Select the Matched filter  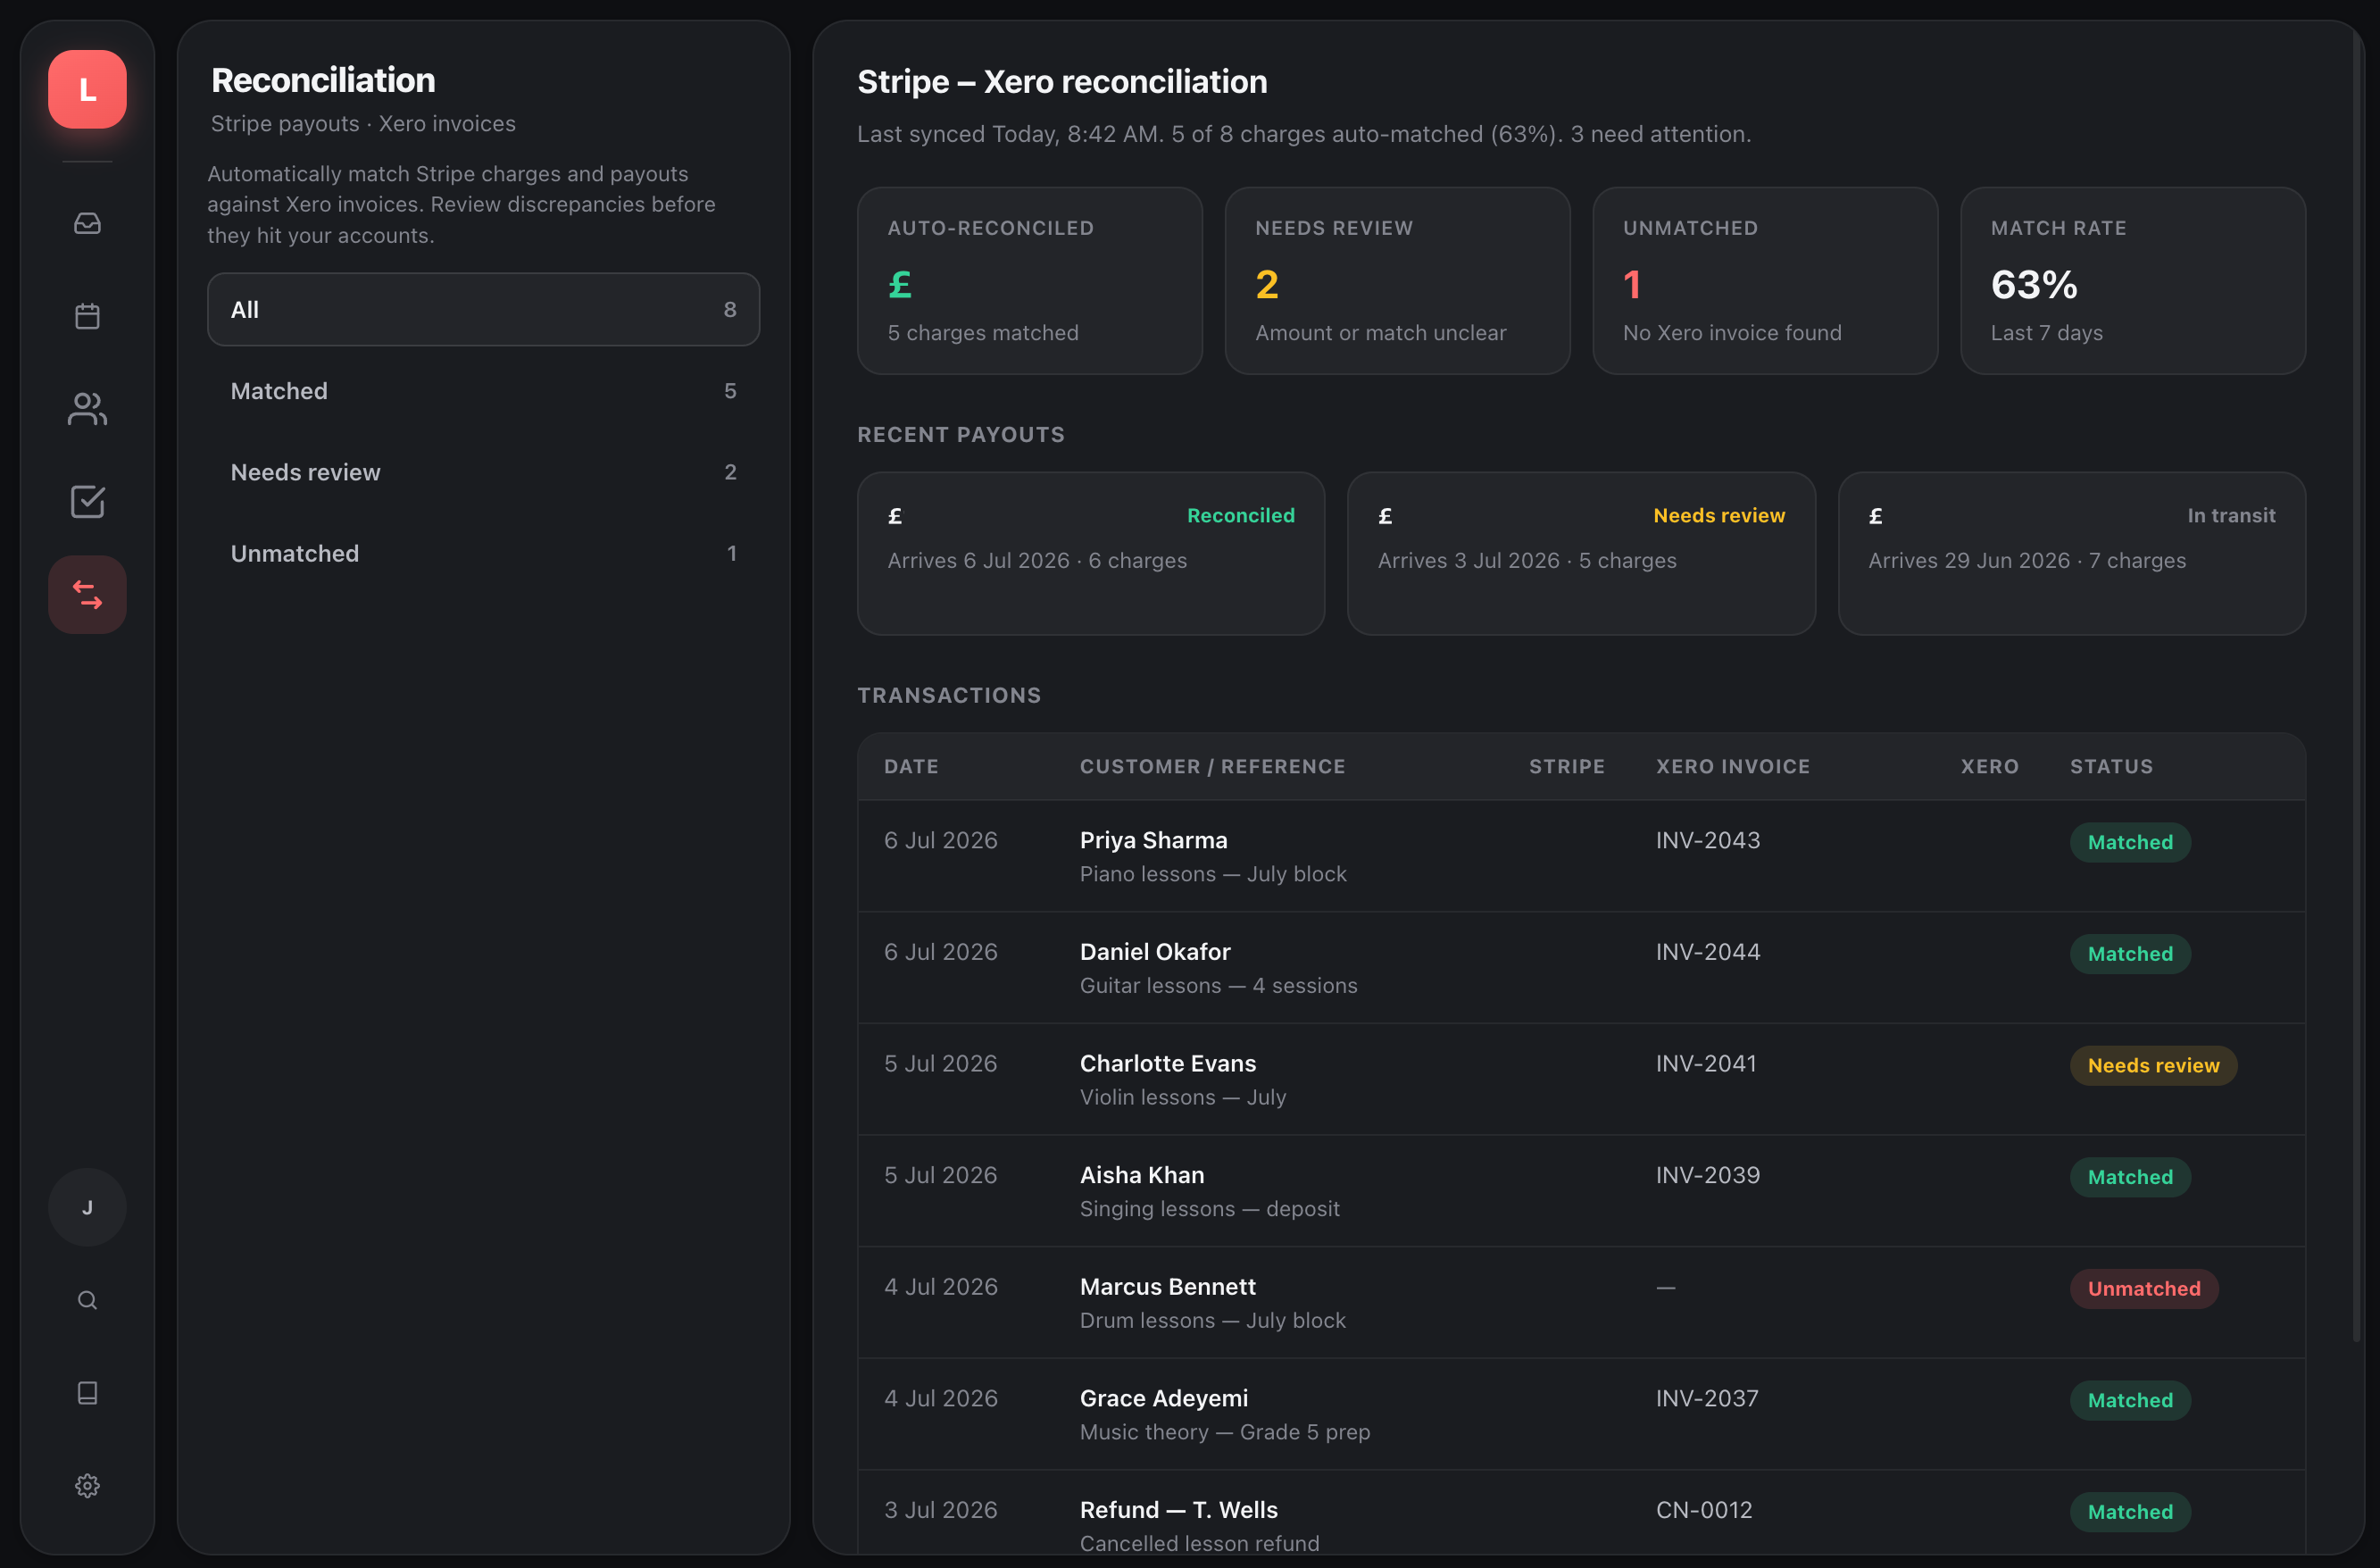483,391
